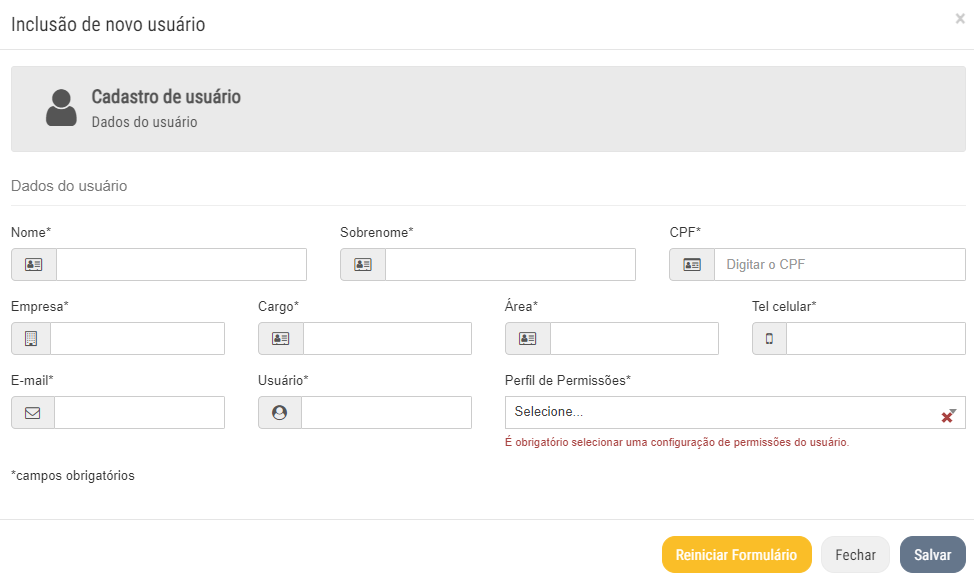Select the E-mail input box

tap(139, 413)
